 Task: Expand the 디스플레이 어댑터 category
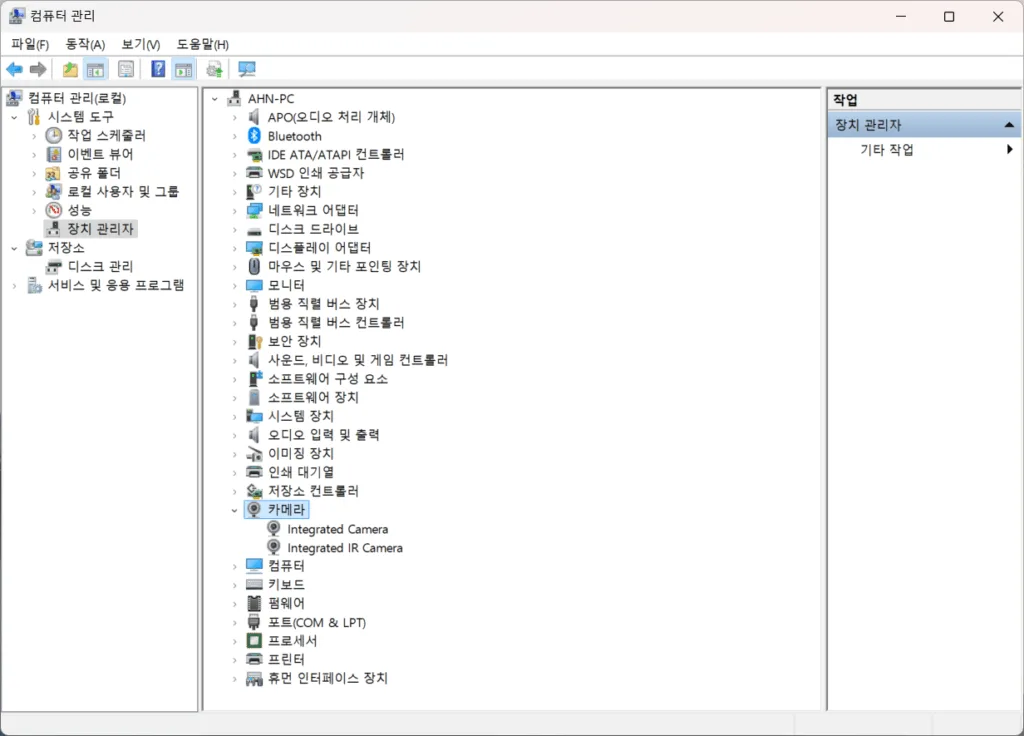pos(234,248)
